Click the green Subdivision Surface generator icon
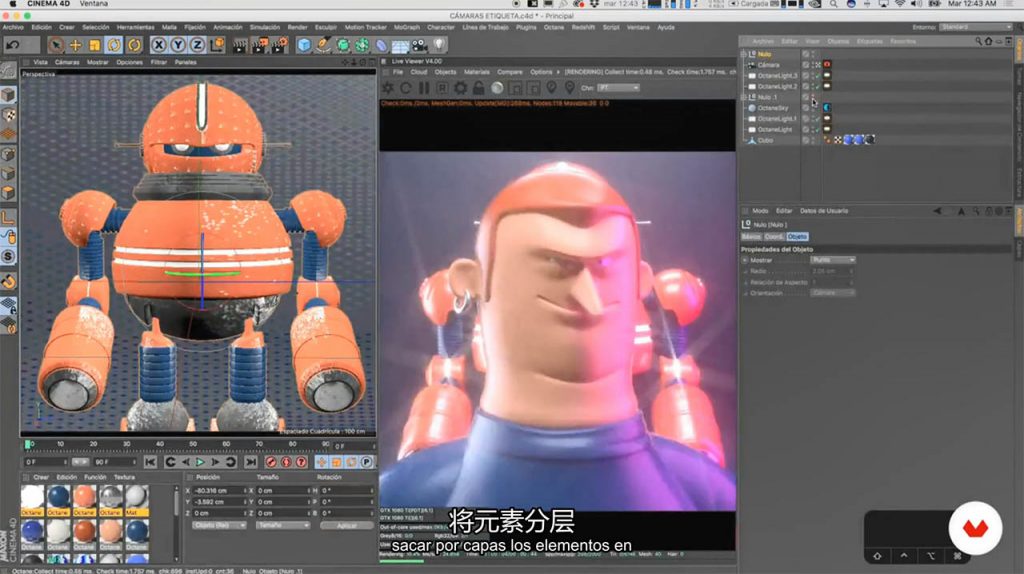The height and width of the screenshot is (574, 1024). pos(343,45)
